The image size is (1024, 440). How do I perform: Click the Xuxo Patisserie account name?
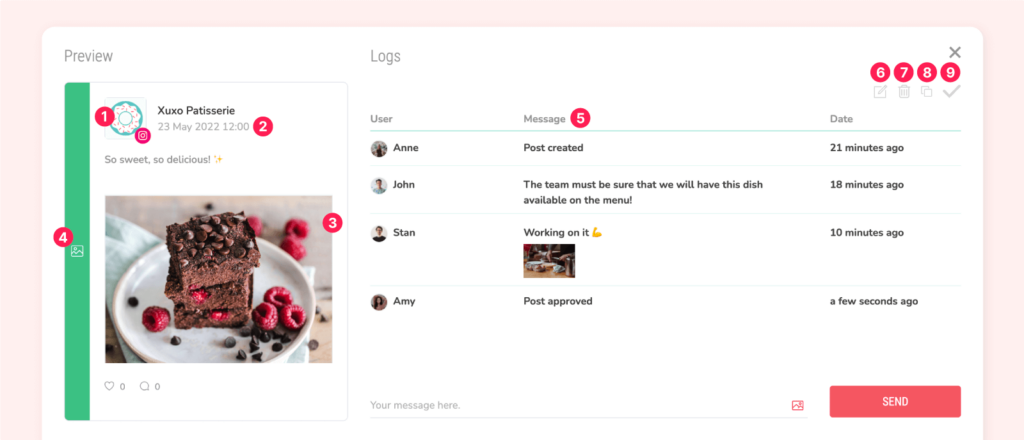[196, 110]
